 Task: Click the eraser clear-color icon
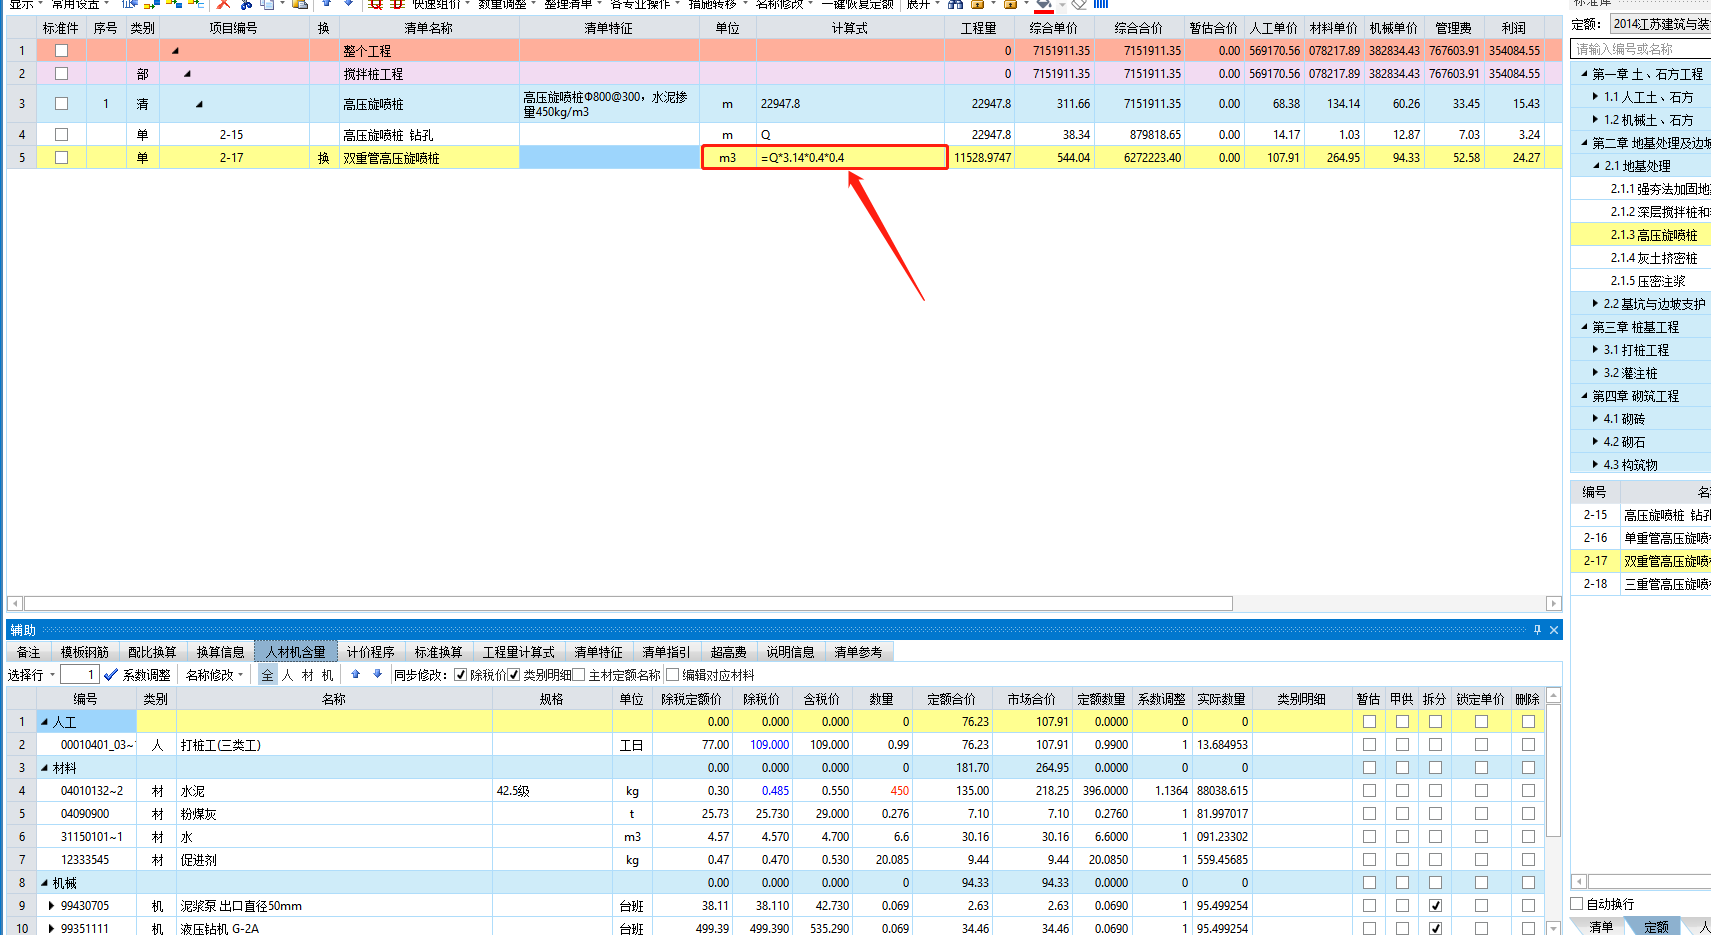(x=1079, y=4)
